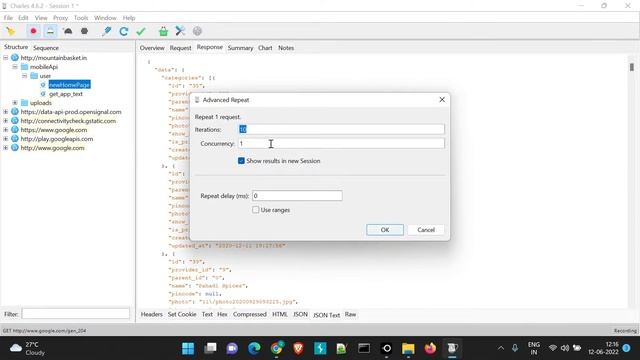Image resolution: width=640 pixels, height=360 pixels.
Task: Close the Advanced Repeat dialog
Action: (442, 100)
